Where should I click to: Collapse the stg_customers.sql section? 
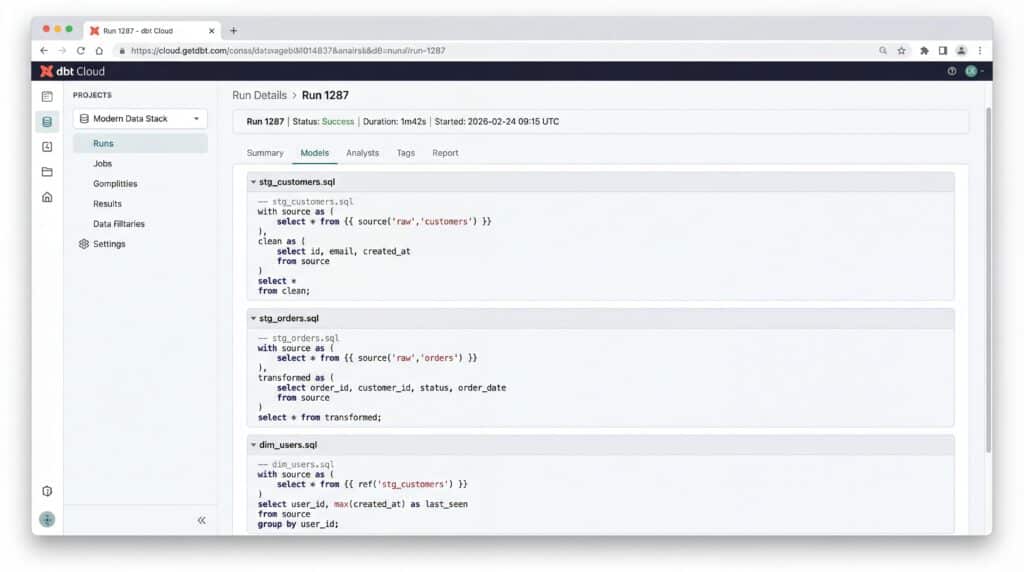(253, 182)
